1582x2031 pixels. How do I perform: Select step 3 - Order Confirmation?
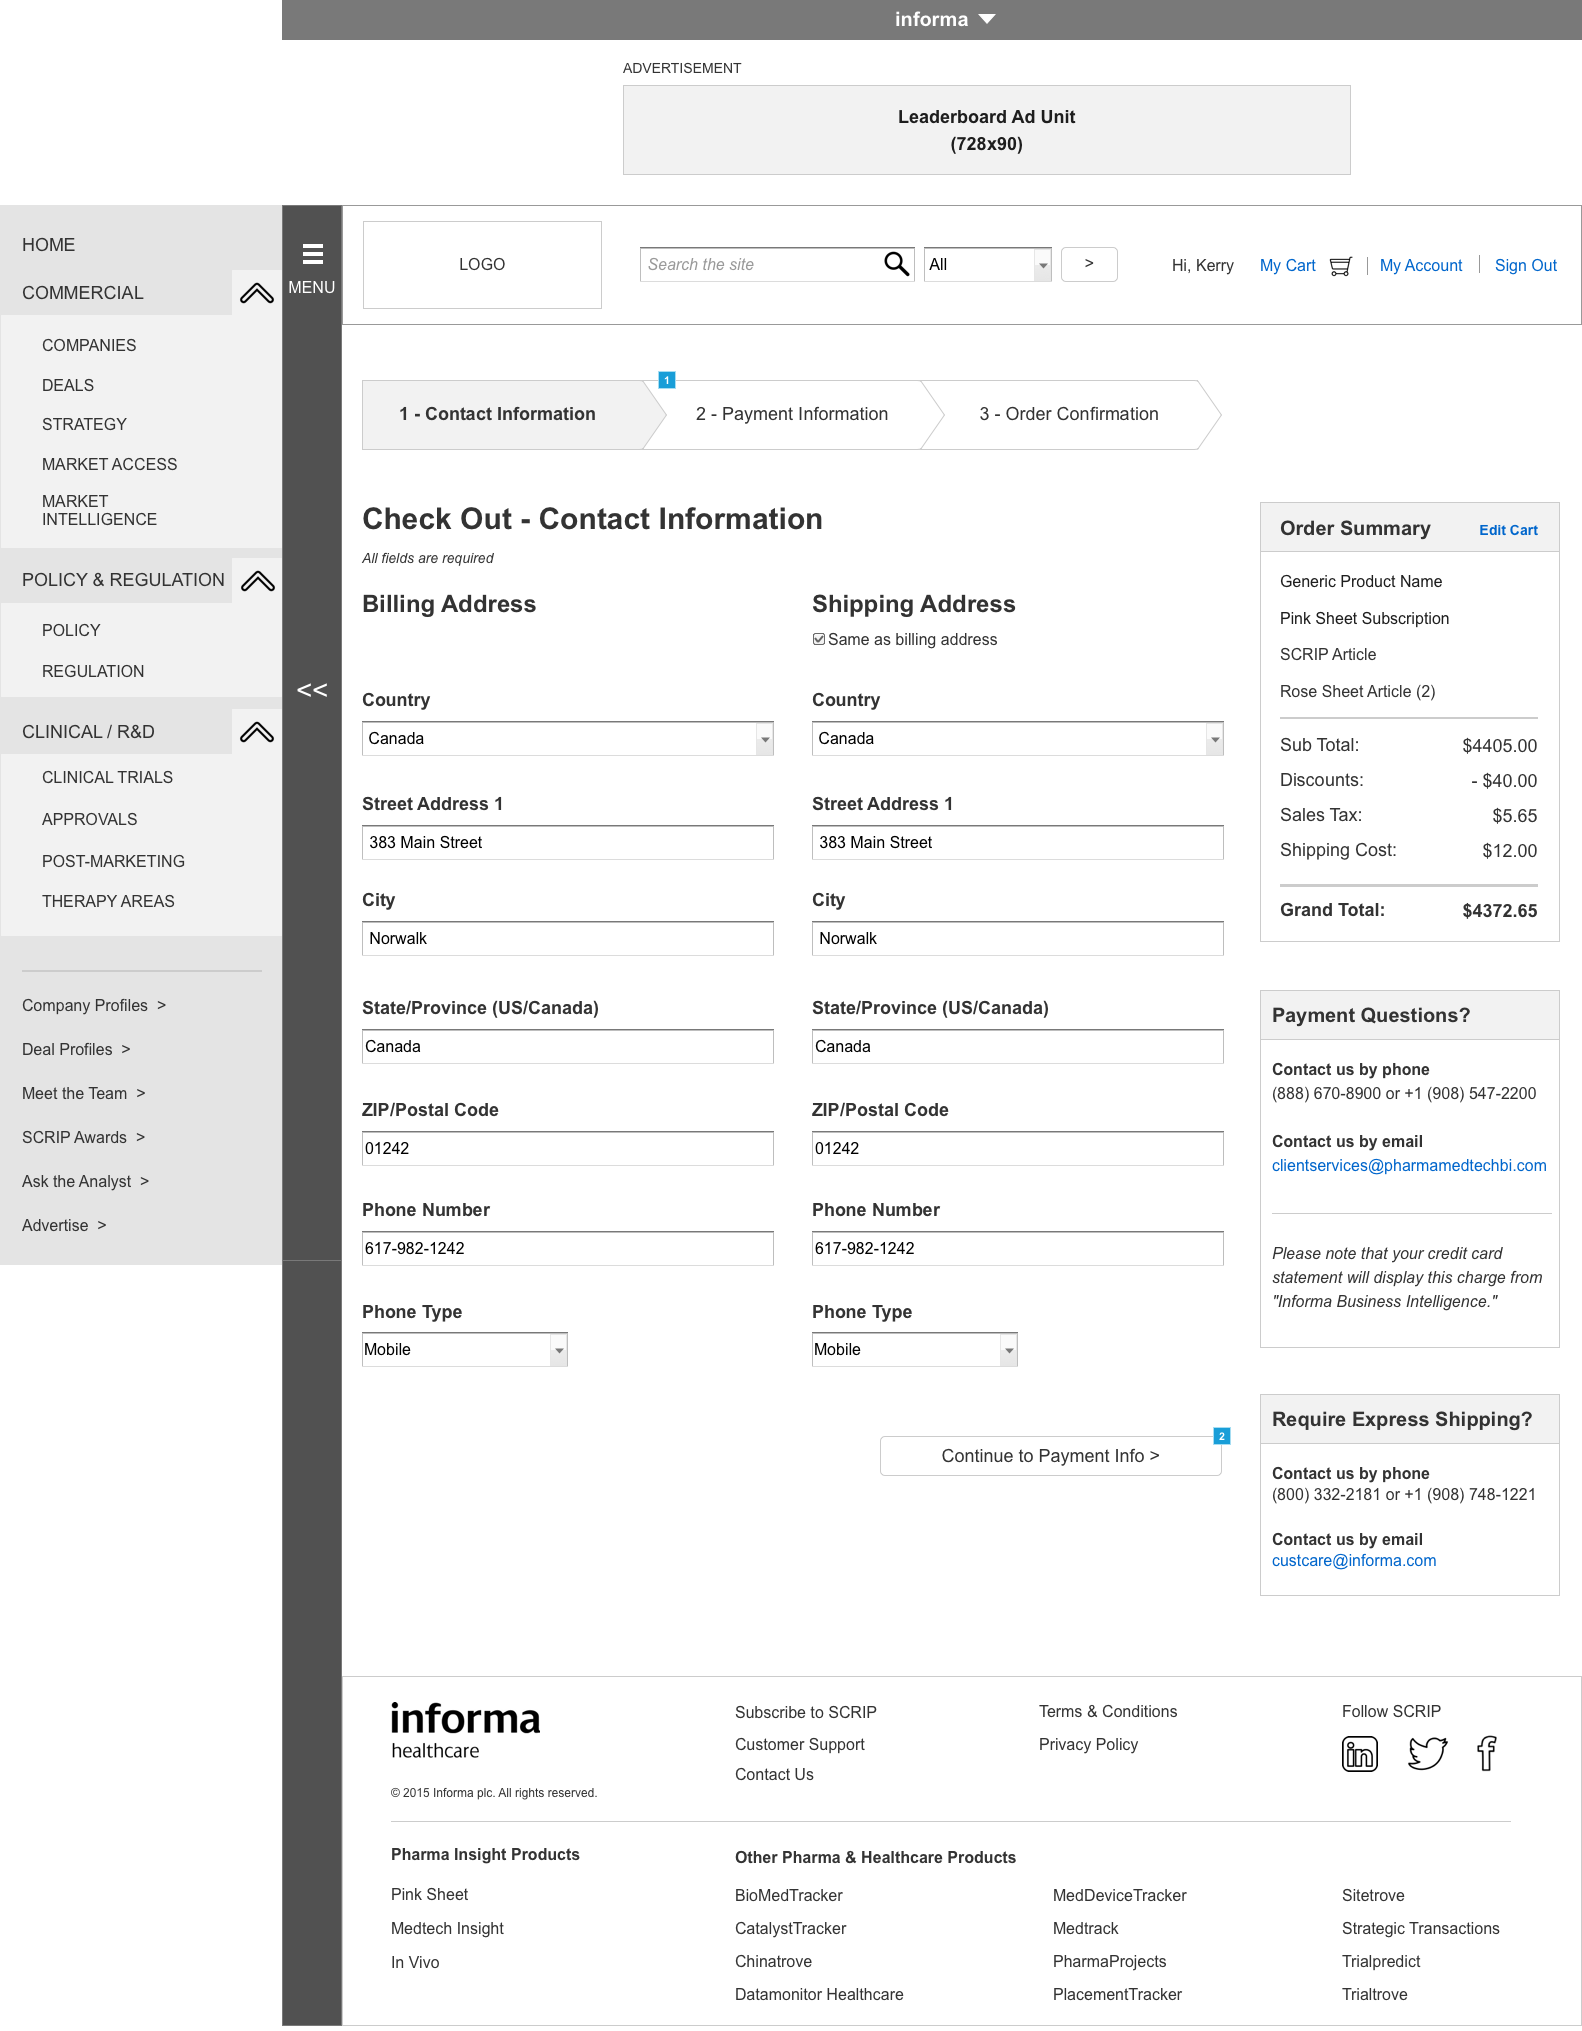click(1069, 414)
